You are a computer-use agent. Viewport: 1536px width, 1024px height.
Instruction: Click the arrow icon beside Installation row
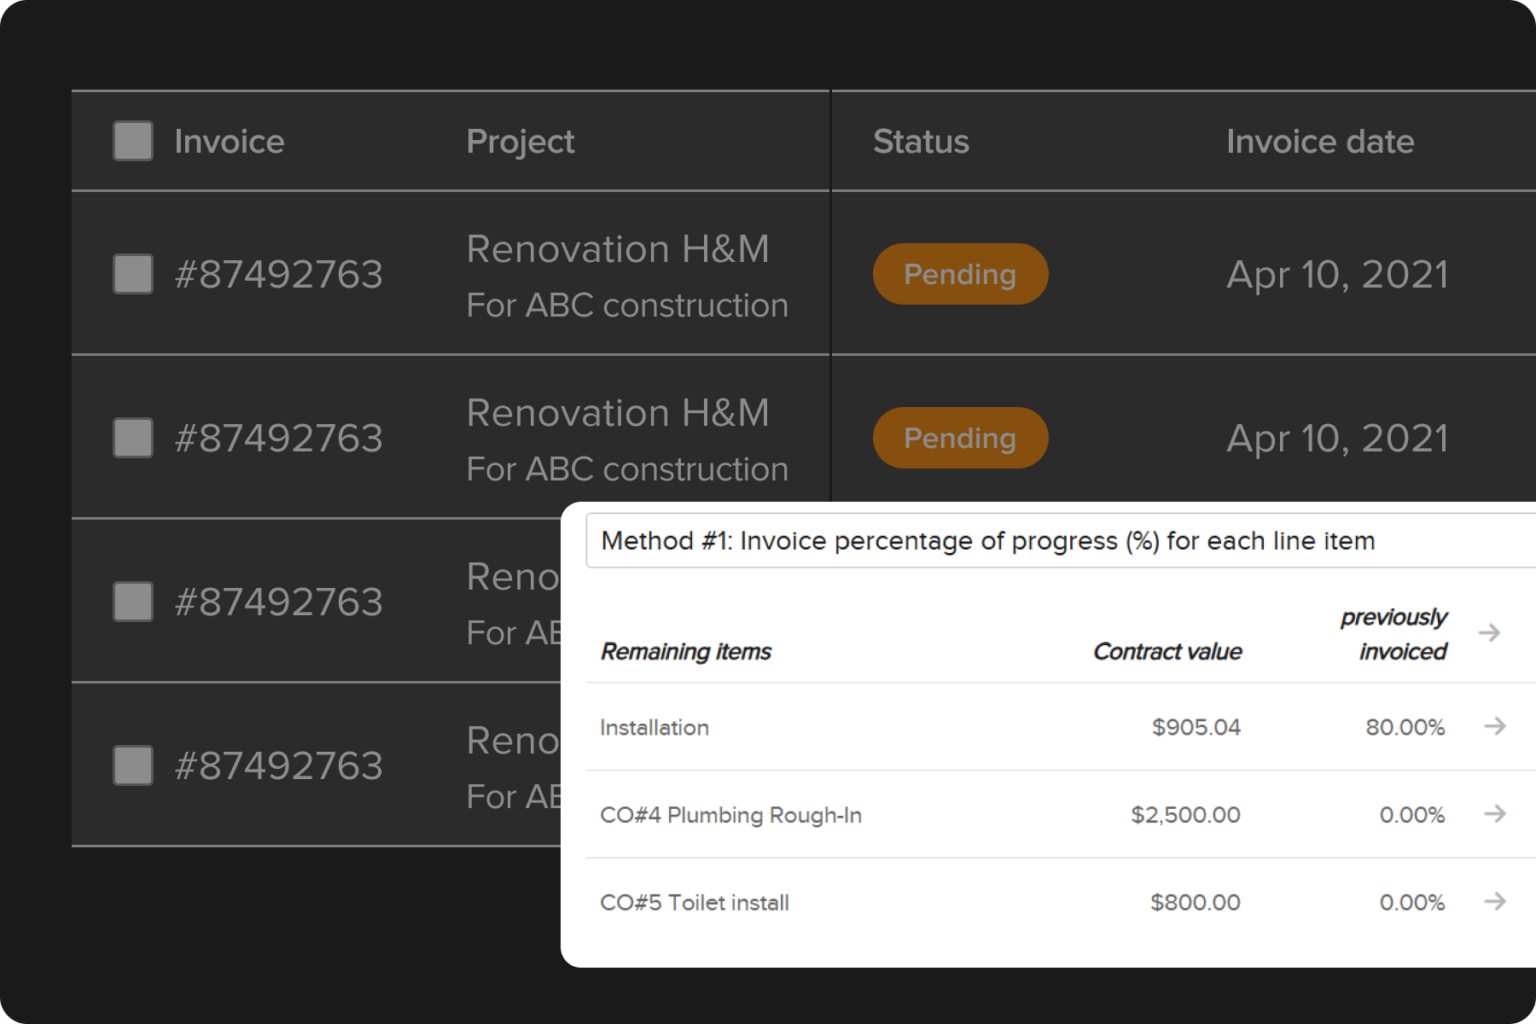click(x=1495, y=727)
